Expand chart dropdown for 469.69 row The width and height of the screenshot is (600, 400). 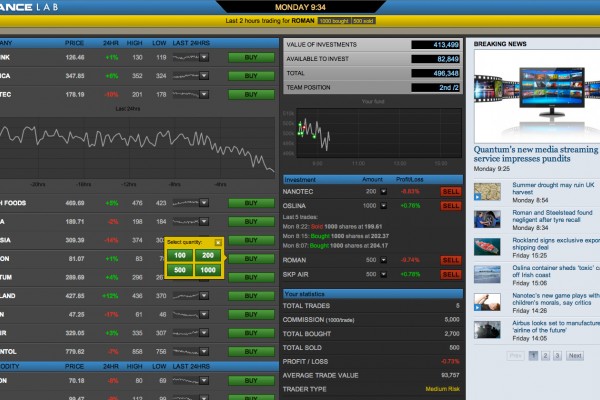tap(204, 203)
